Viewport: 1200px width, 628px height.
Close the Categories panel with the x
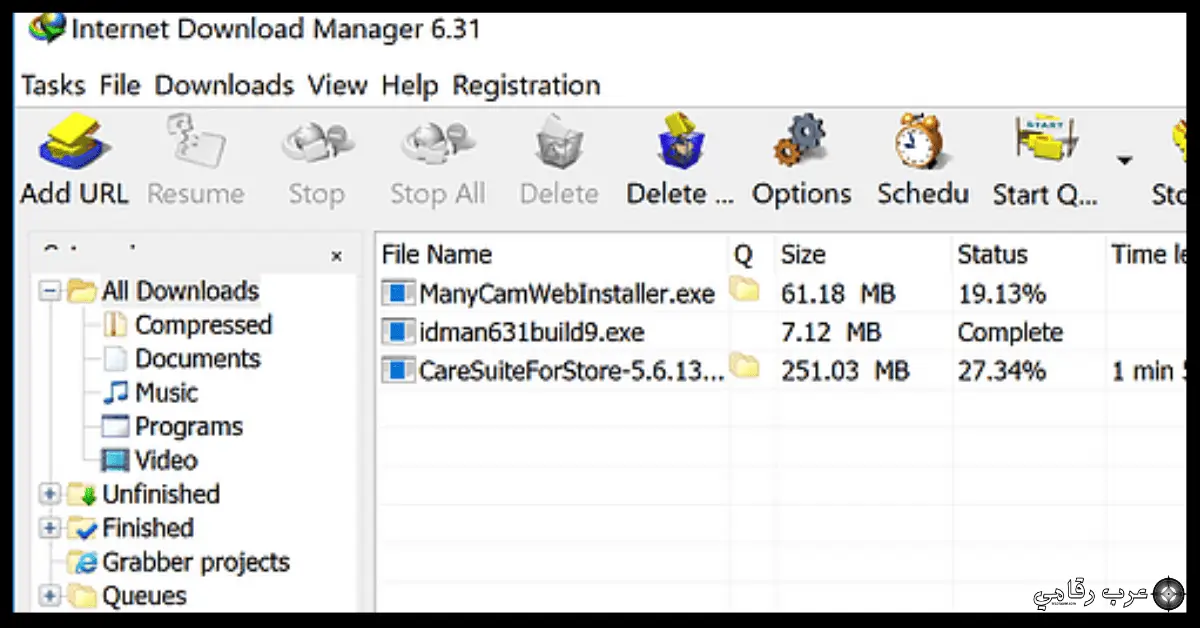(336, 257)
